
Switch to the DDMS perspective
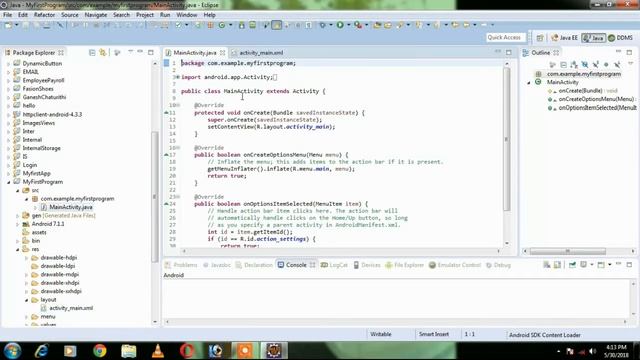point(620,38)
